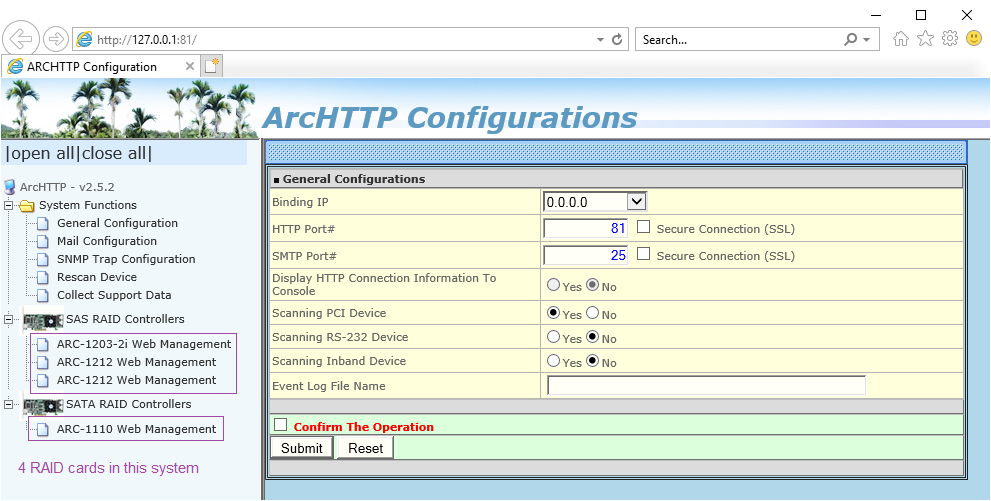Image resolution: width=991 pixels, height=501 pixels.
Task: Click the HTTP Port# input field
Action: 585,229
